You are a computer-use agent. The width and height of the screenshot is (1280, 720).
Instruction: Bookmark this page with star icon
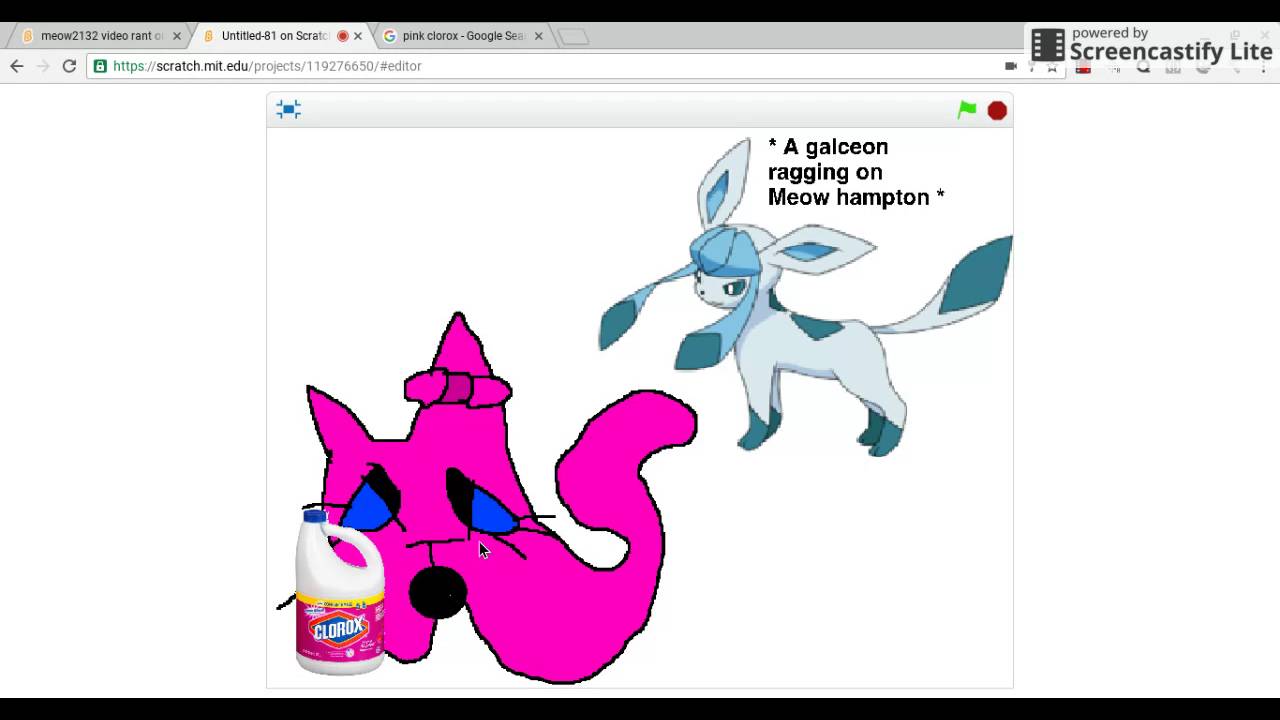(x=1051, y=67)
